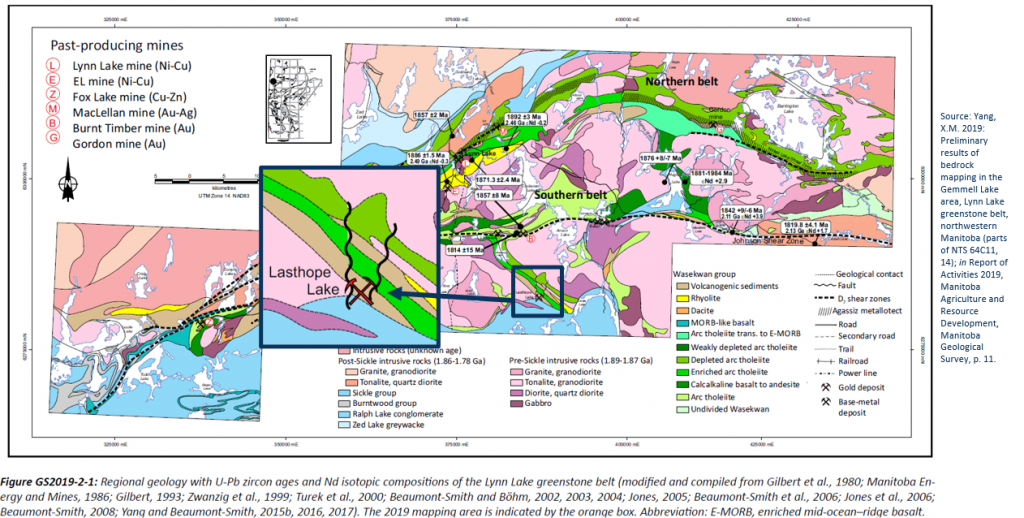The height and width of the screenshot is (518, 1024).
Task: Click the Gabbro dark purple legend swatch
Action: tap(514, 403)
